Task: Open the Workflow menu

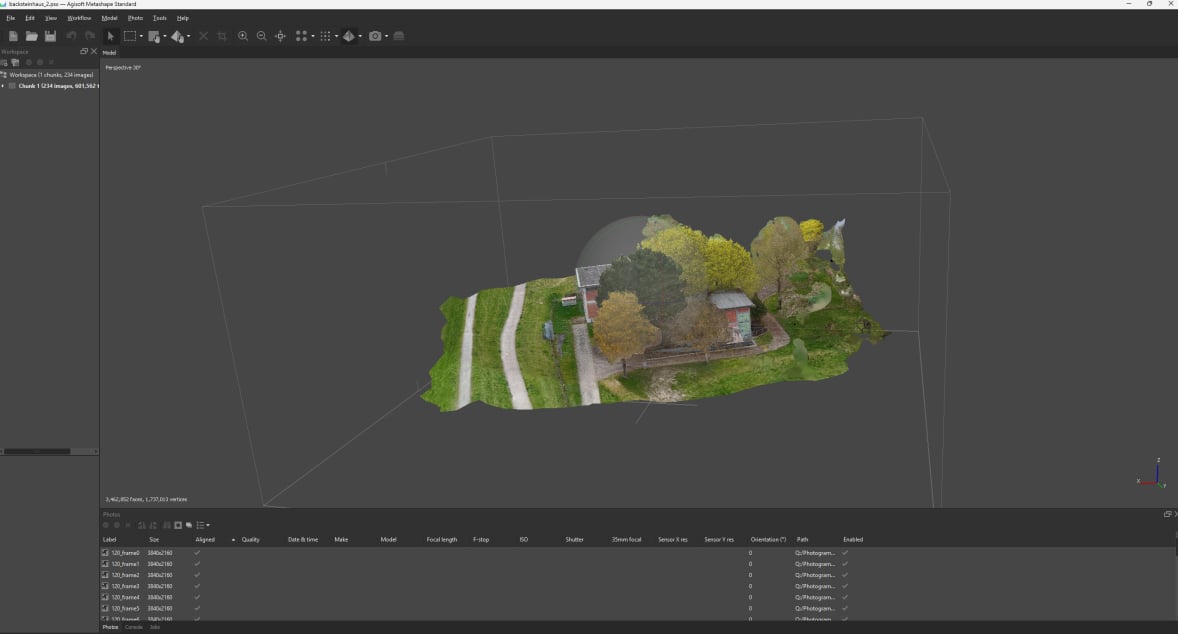Action: click(x=79, y=18)
